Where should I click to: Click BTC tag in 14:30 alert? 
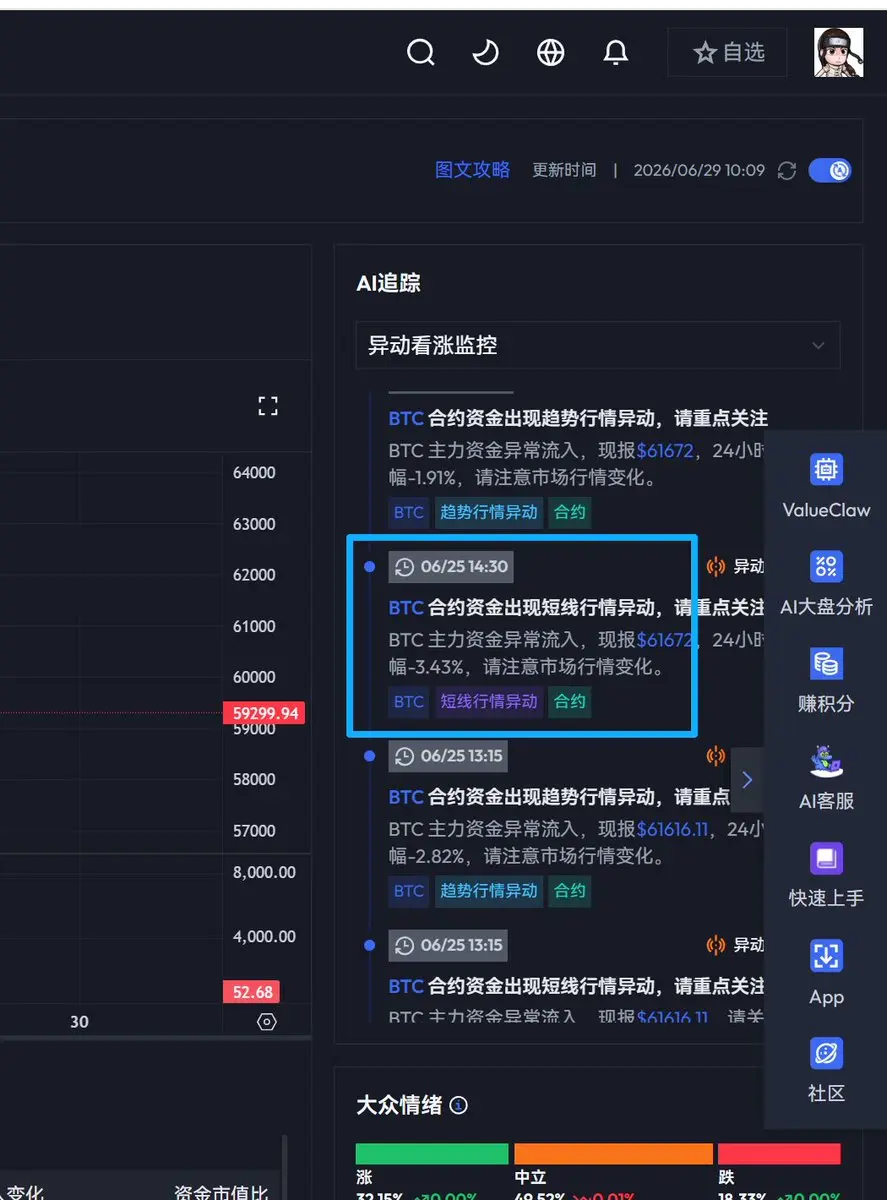(409, 702)
